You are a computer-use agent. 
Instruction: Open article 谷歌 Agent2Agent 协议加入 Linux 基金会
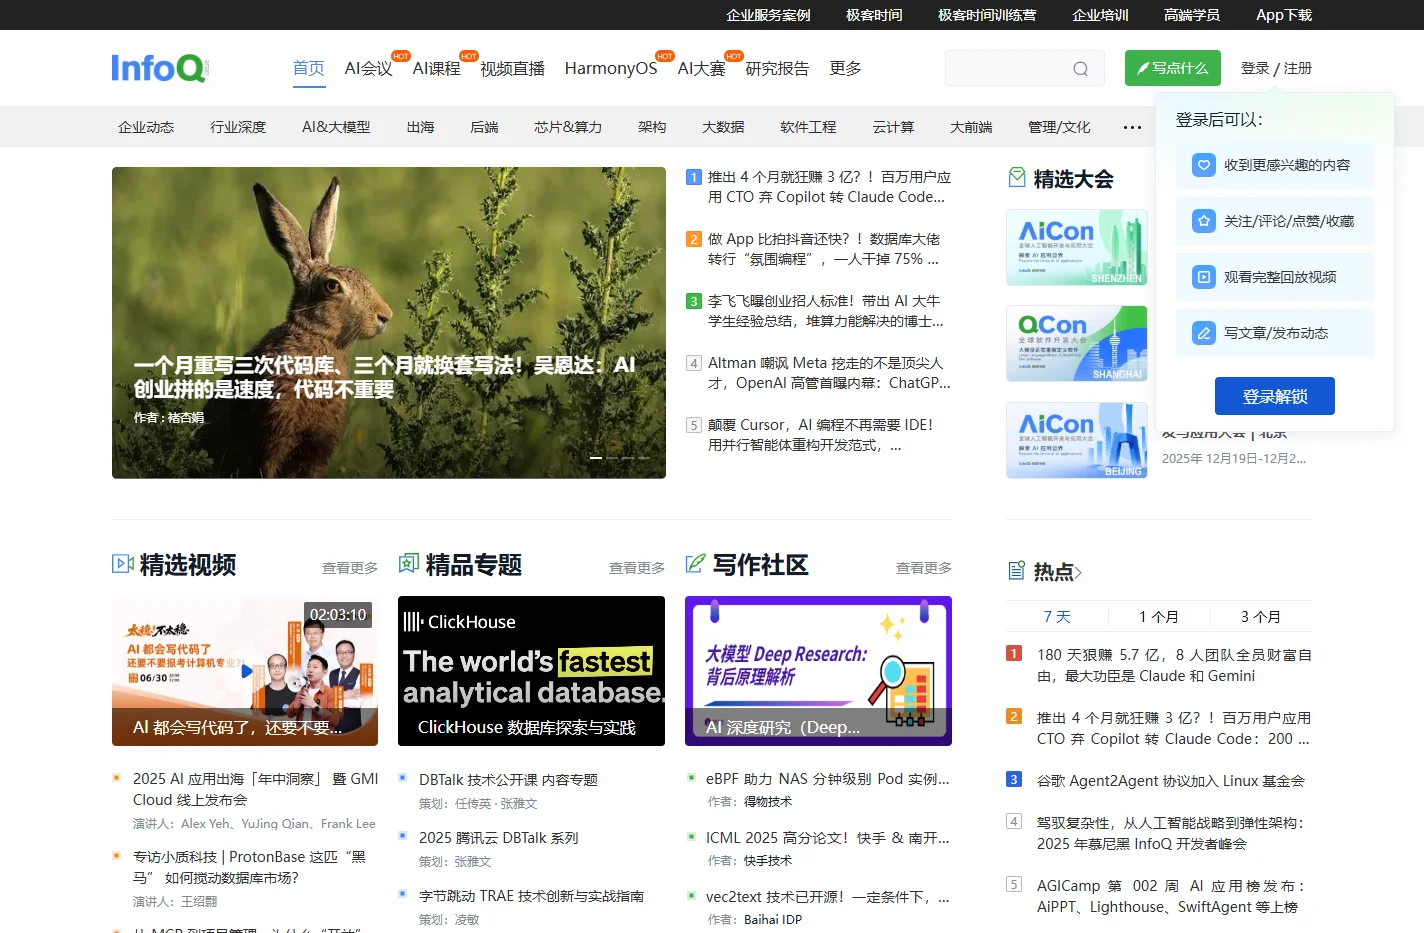pos(1171,781)
